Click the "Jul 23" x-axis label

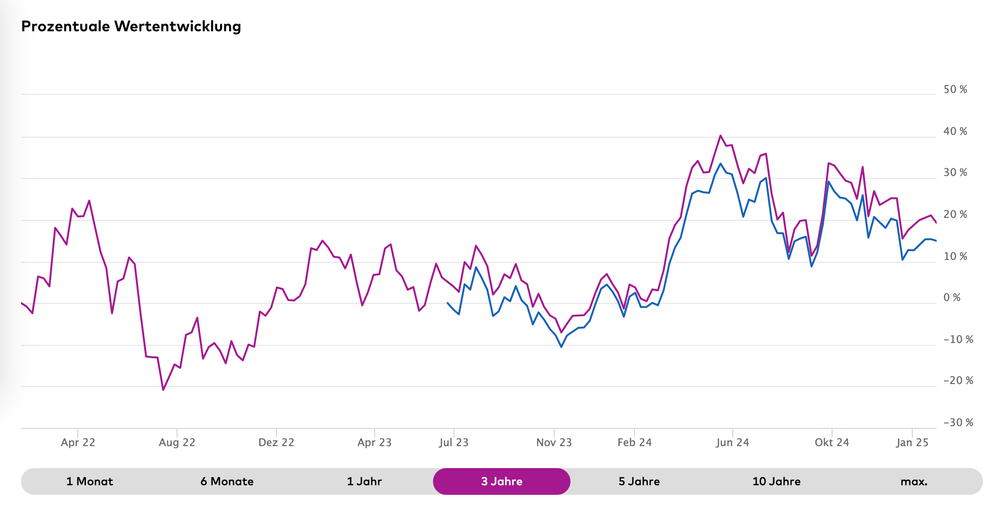(x=454, y=442)
